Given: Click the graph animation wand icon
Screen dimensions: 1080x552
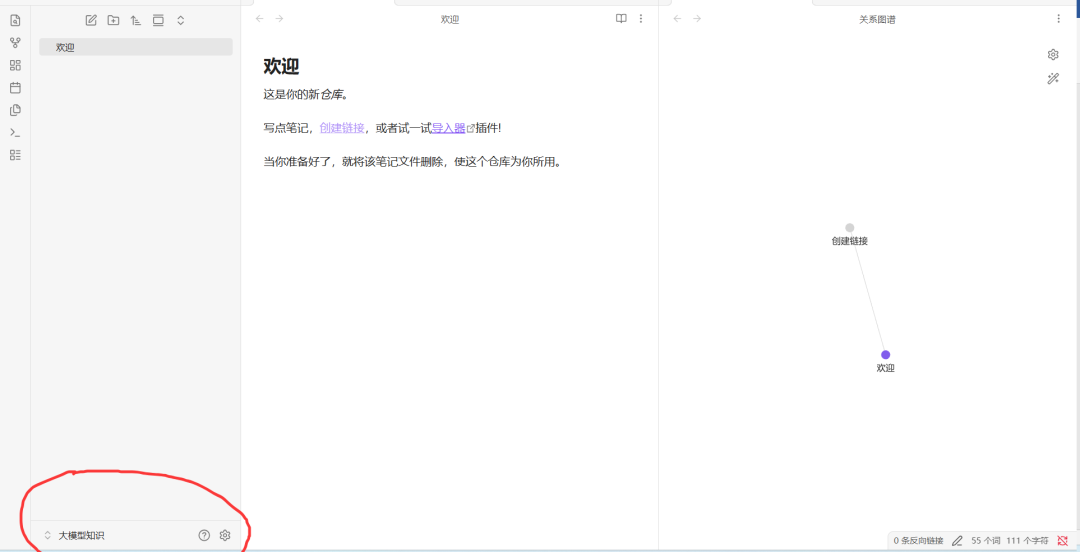Looking at the screenshot, I should pos(1052,79).
